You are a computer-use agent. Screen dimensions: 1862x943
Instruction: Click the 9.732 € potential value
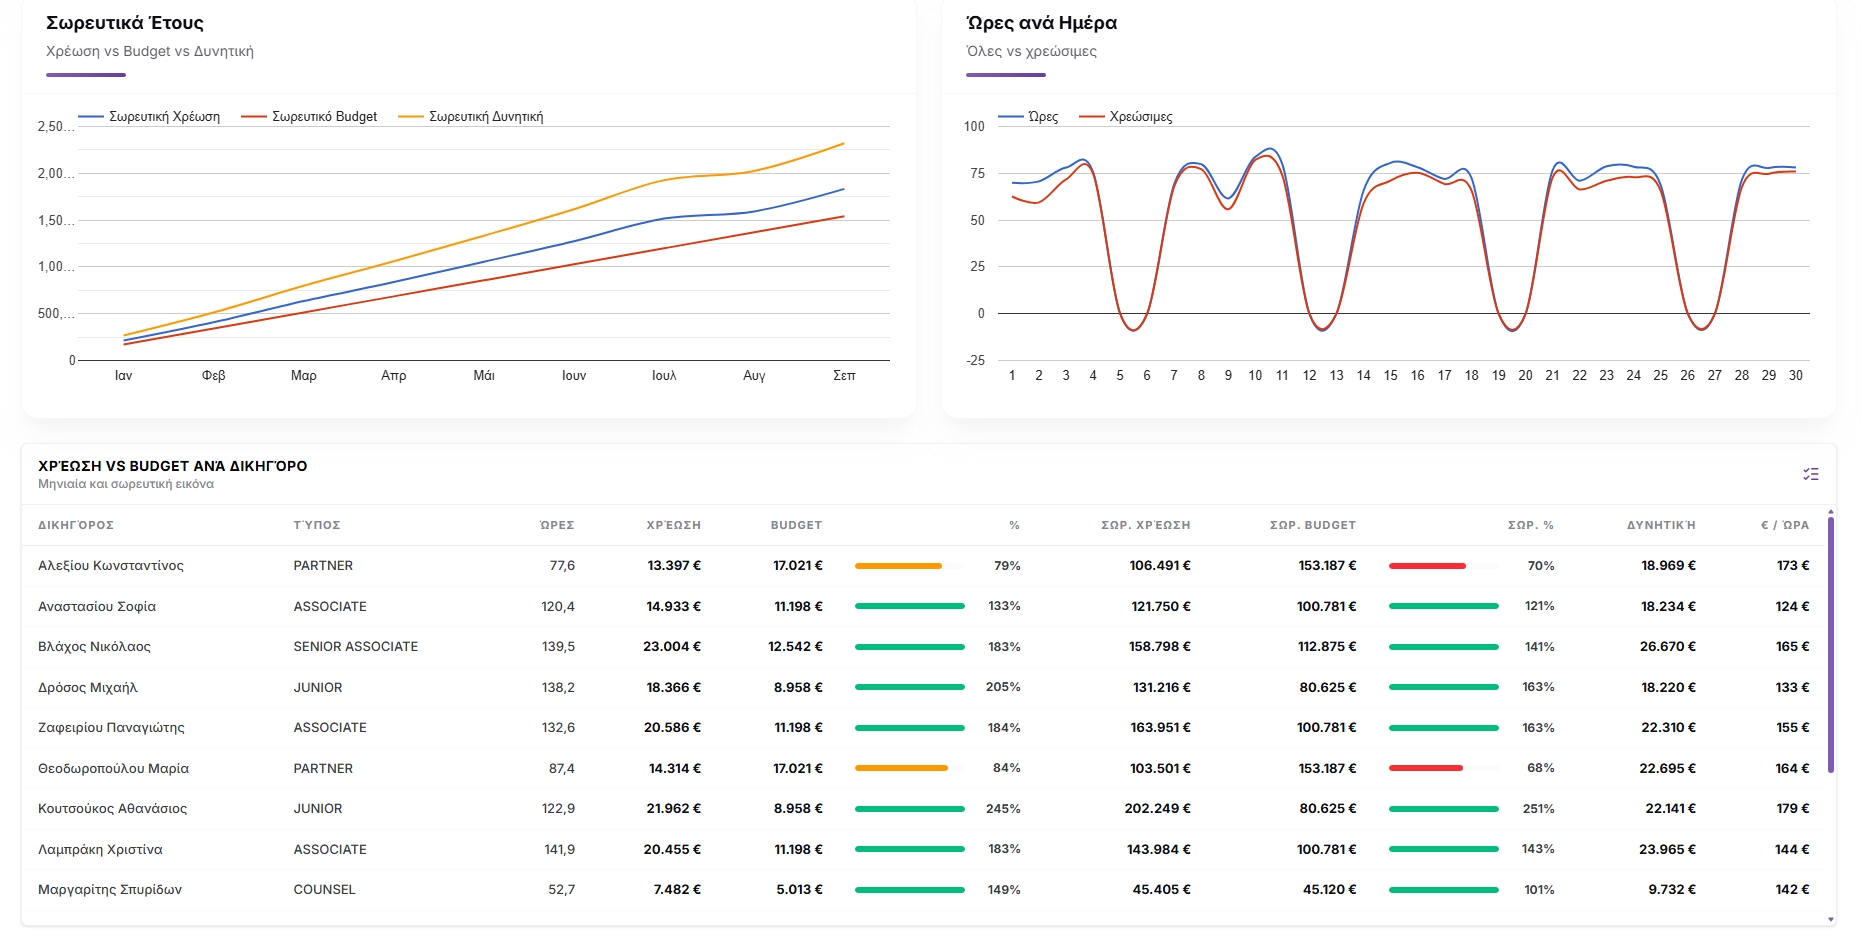pos(1672,890)
